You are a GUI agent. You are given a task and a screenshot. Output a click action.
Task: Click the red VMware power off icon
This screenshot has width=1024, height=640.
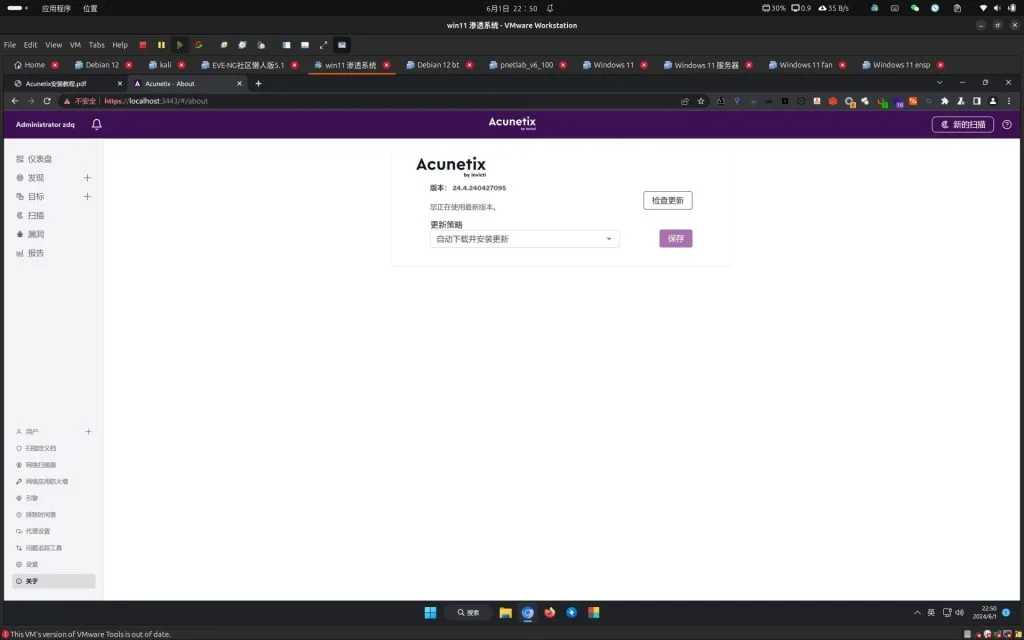(143, 45)
